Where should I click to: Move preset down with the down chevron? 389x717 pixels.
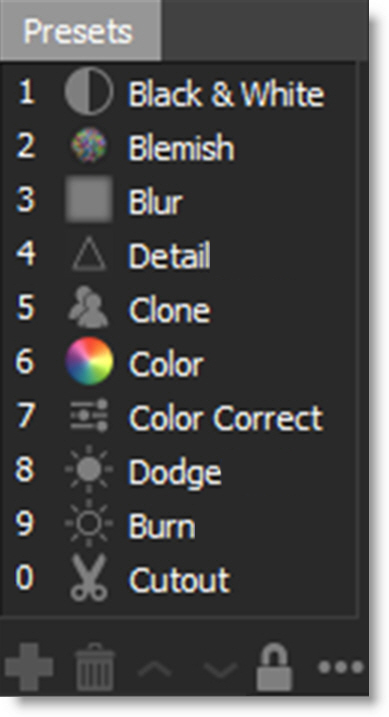pos(220,670)
